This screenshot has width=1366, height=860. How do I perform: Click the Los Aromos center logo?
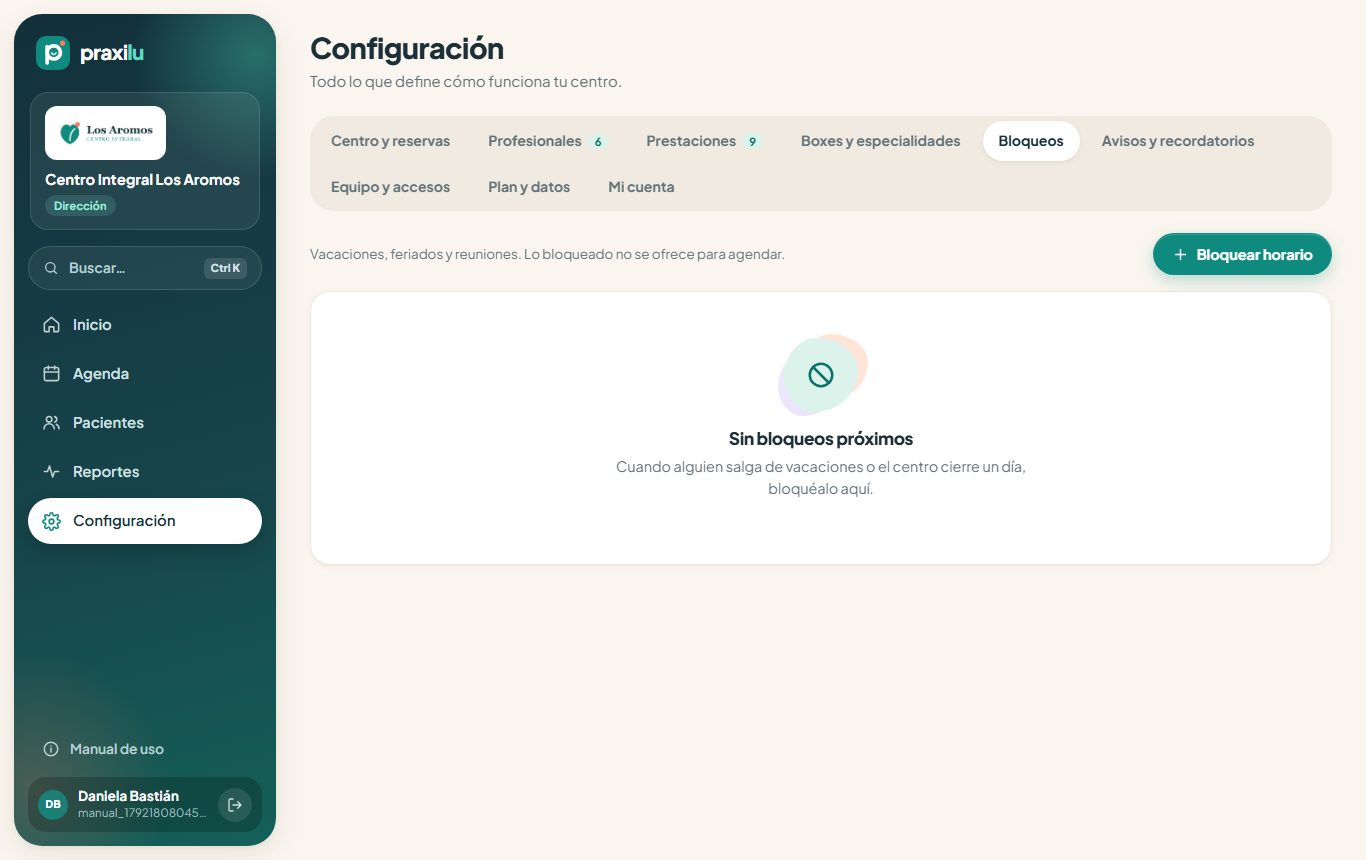(105, 133)
